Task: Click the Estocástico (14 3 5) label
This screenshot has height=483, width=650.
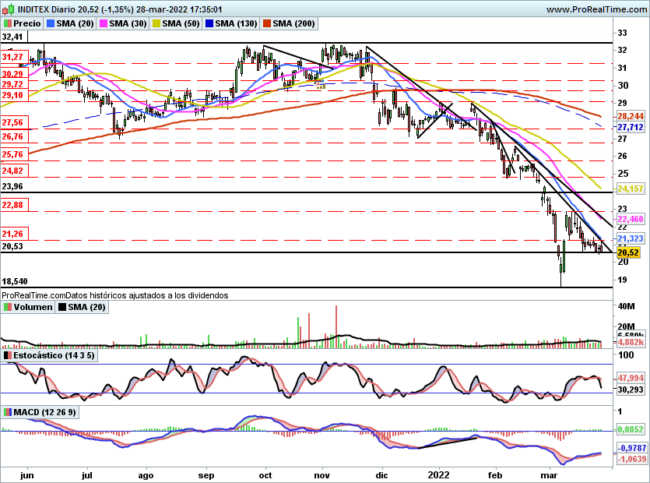Action: pyautogui.click(x=54, y=356)
